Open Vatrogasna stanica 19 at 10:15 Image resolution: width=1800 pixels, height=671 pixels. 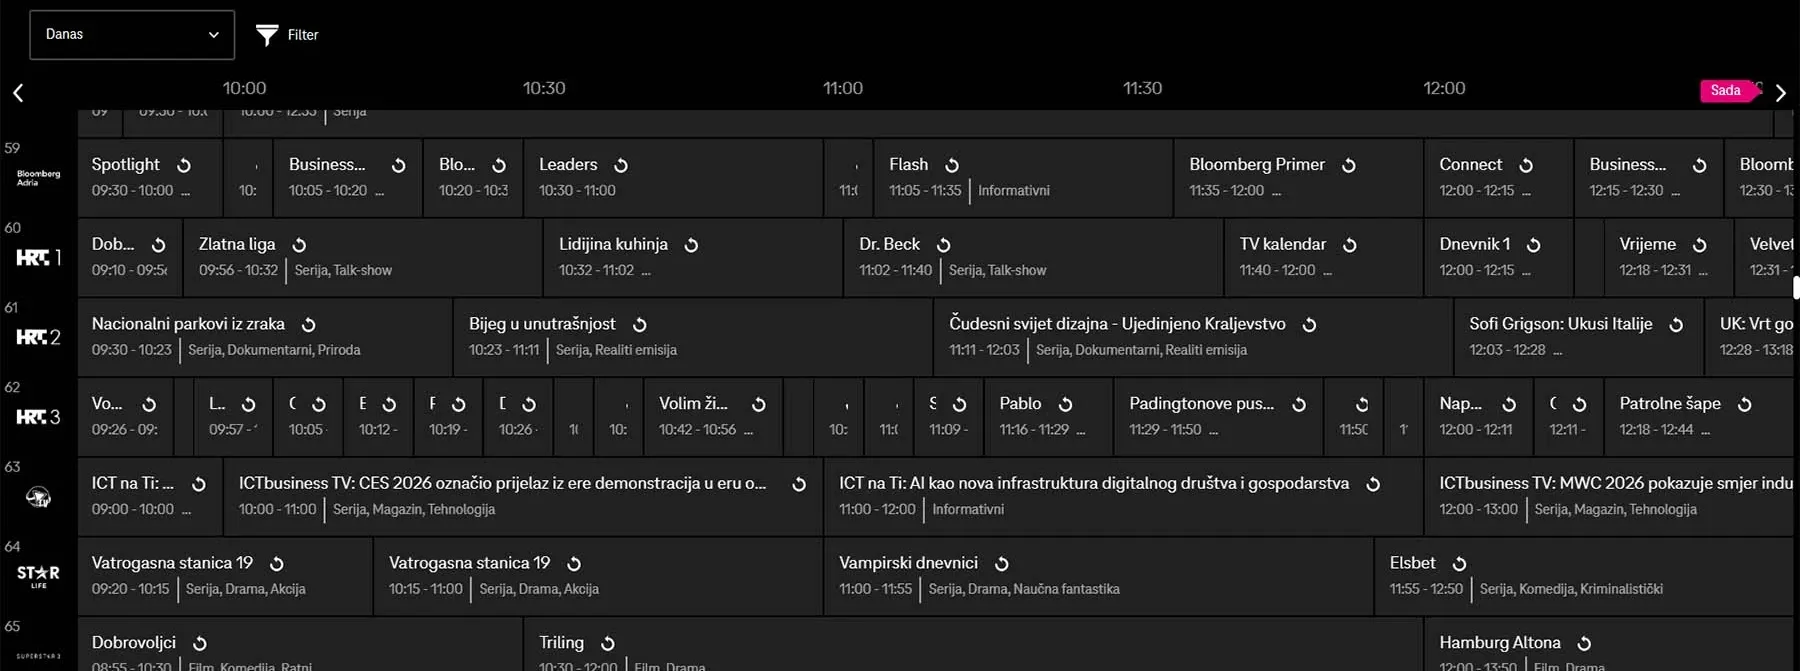click(x=598, y=576)
